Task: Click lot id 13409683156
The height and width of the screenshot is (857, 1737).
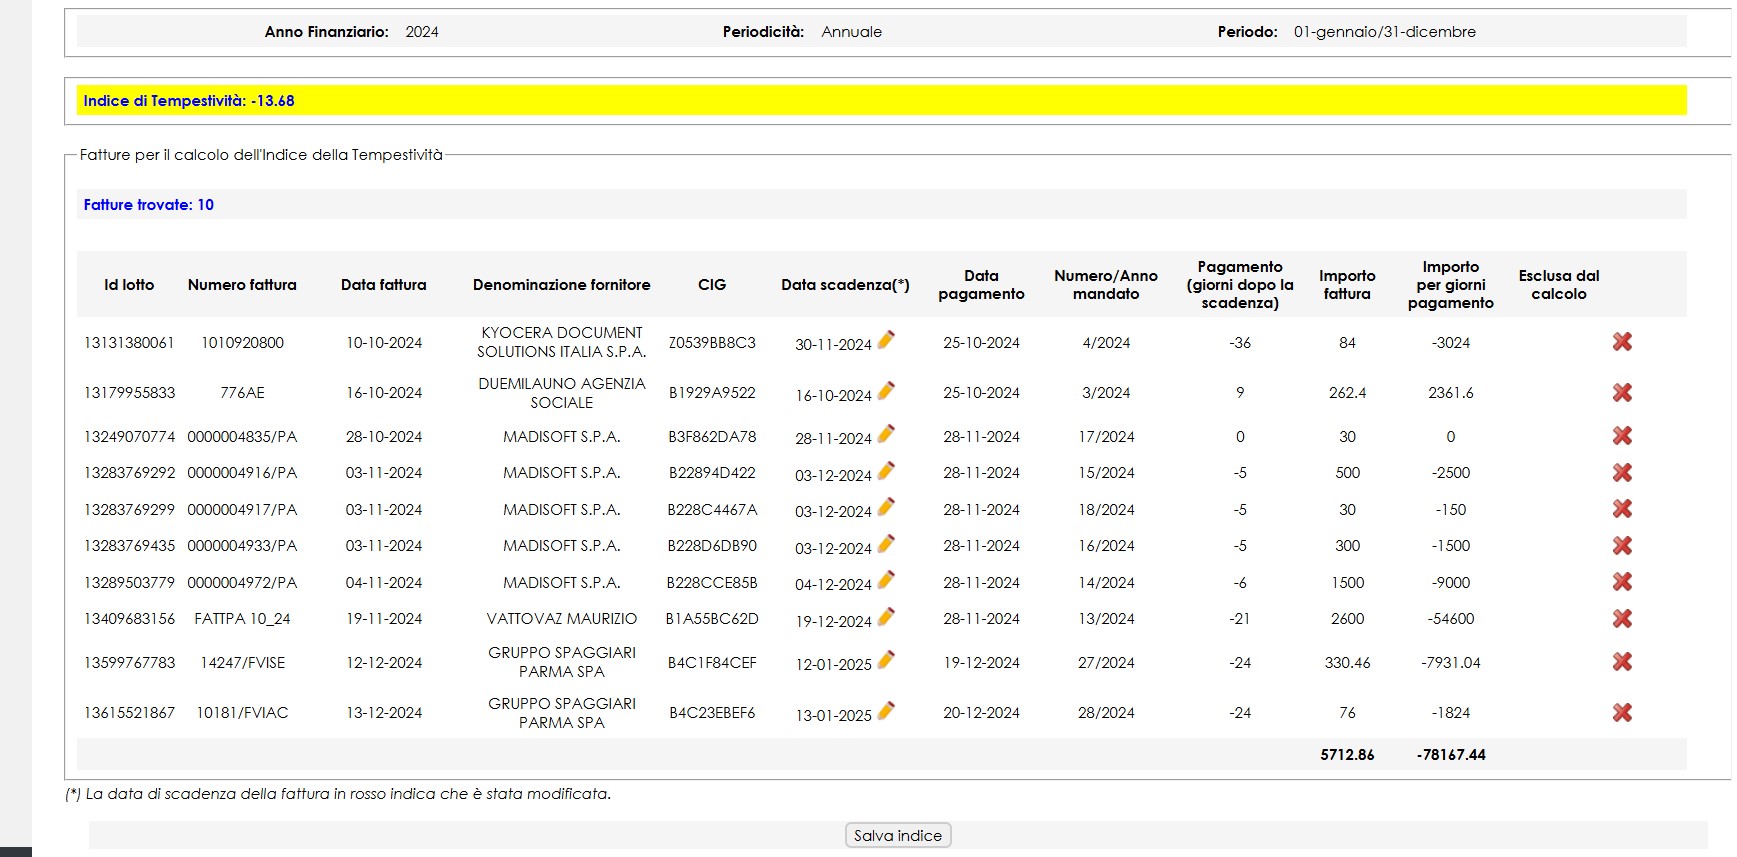Action: (129, 619)
